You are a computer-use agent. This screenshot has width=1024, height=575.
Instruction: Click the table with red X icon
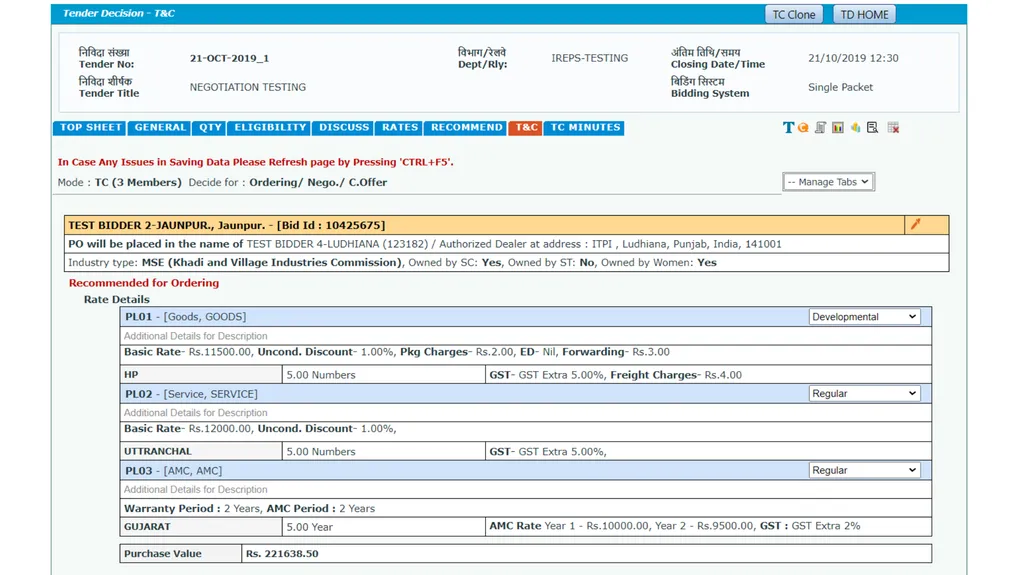pos(893,127)
